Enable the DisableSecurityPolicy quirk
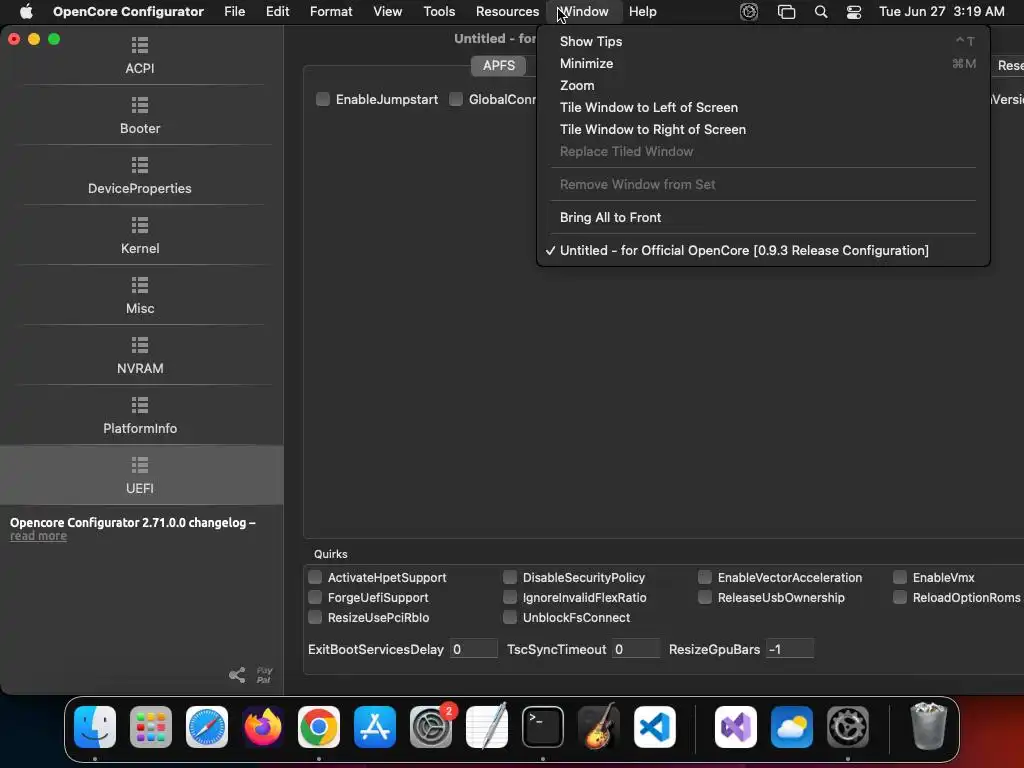1024x768 pixels. (510, 577)
